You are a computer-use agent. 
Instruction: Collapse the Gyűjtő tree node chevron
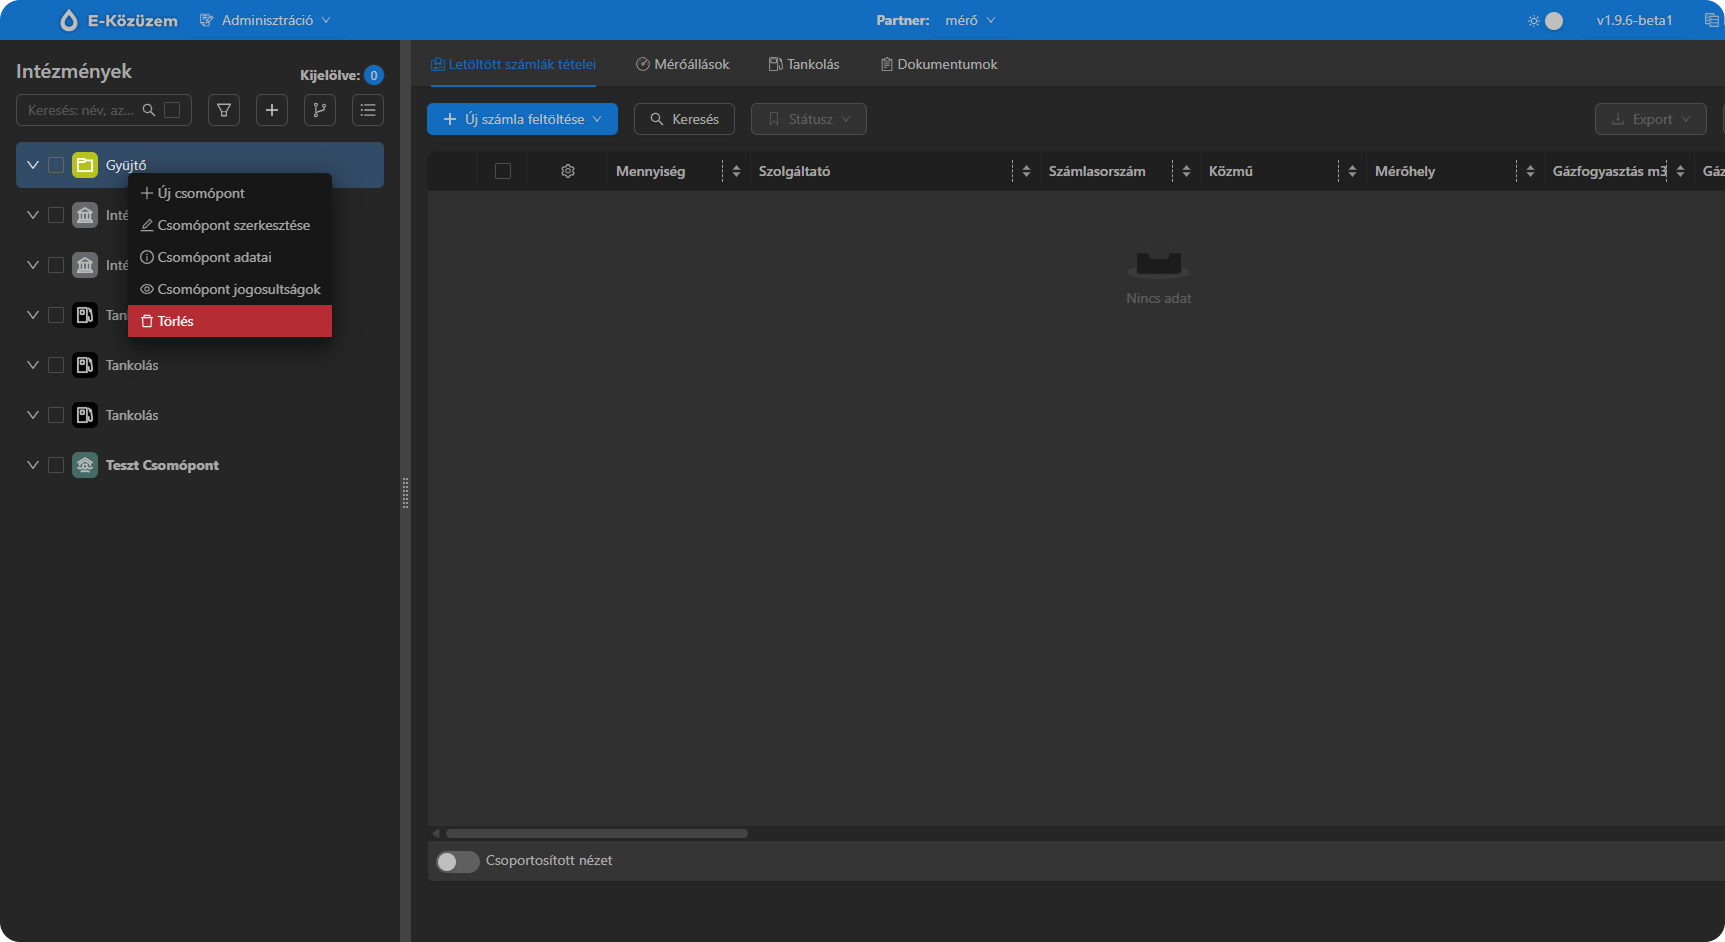33,165
